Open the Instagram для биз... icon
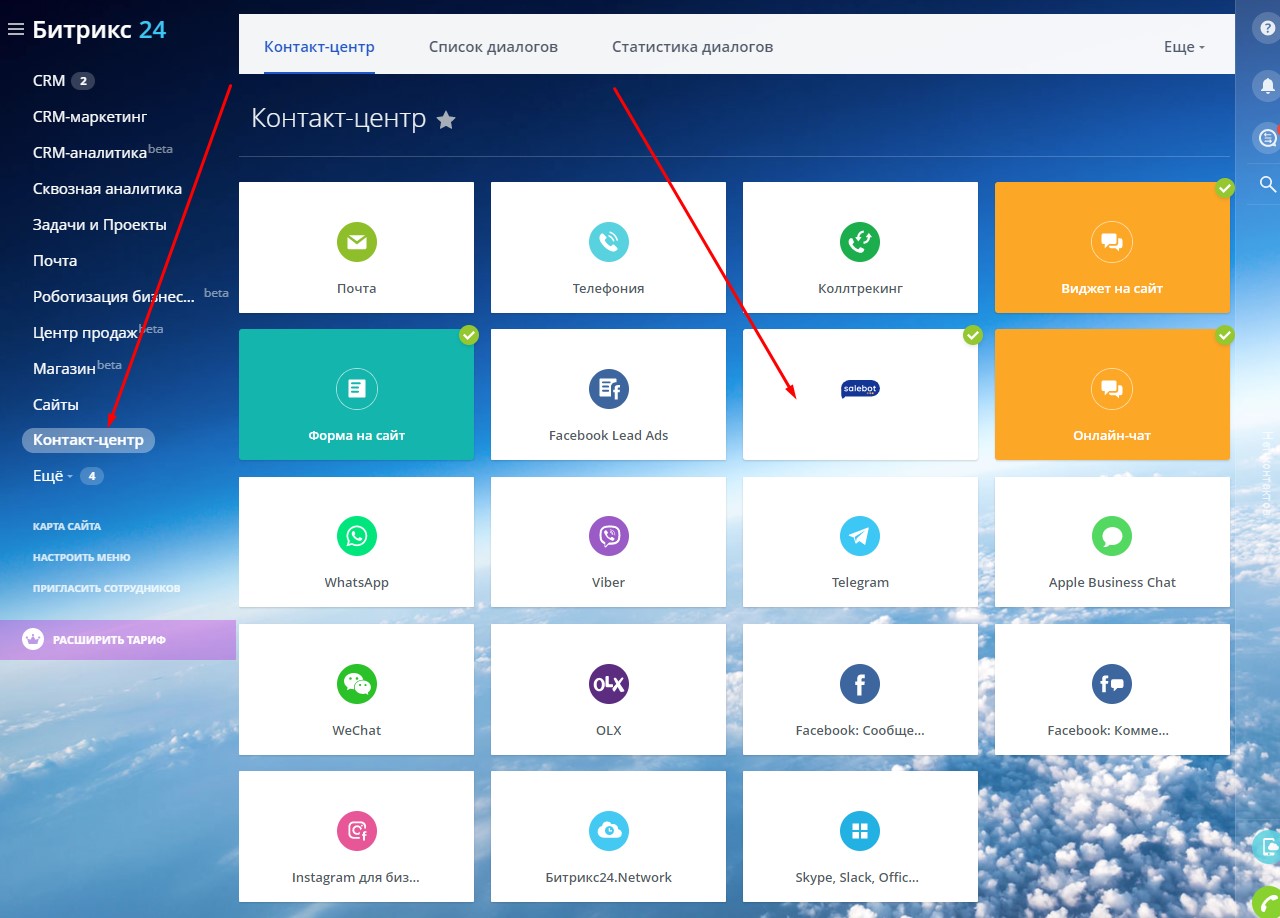1280x918 pixels. click(357, 831)
